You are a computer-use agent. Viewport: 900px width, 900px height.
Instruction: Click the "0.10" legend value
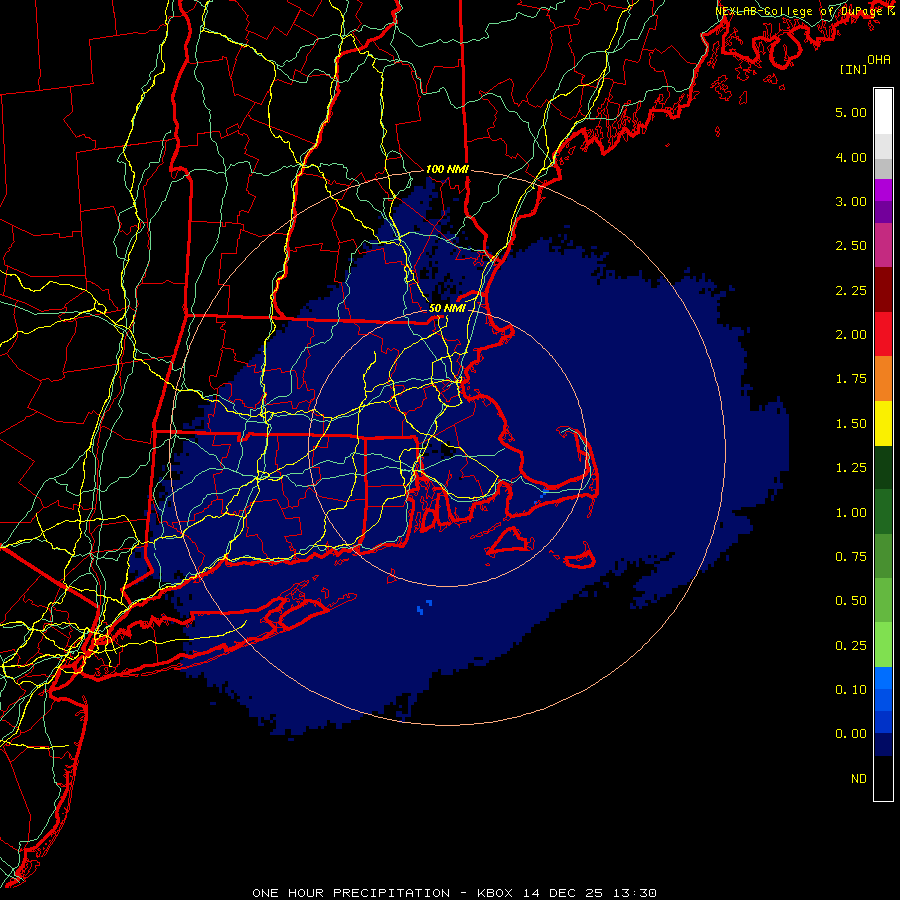[851, 690]
